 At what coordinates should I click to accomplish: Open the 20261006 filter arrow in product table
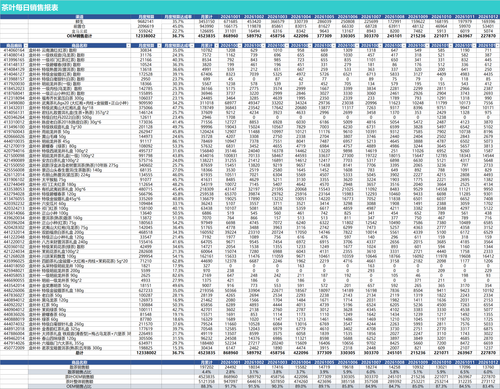(357, 45)
